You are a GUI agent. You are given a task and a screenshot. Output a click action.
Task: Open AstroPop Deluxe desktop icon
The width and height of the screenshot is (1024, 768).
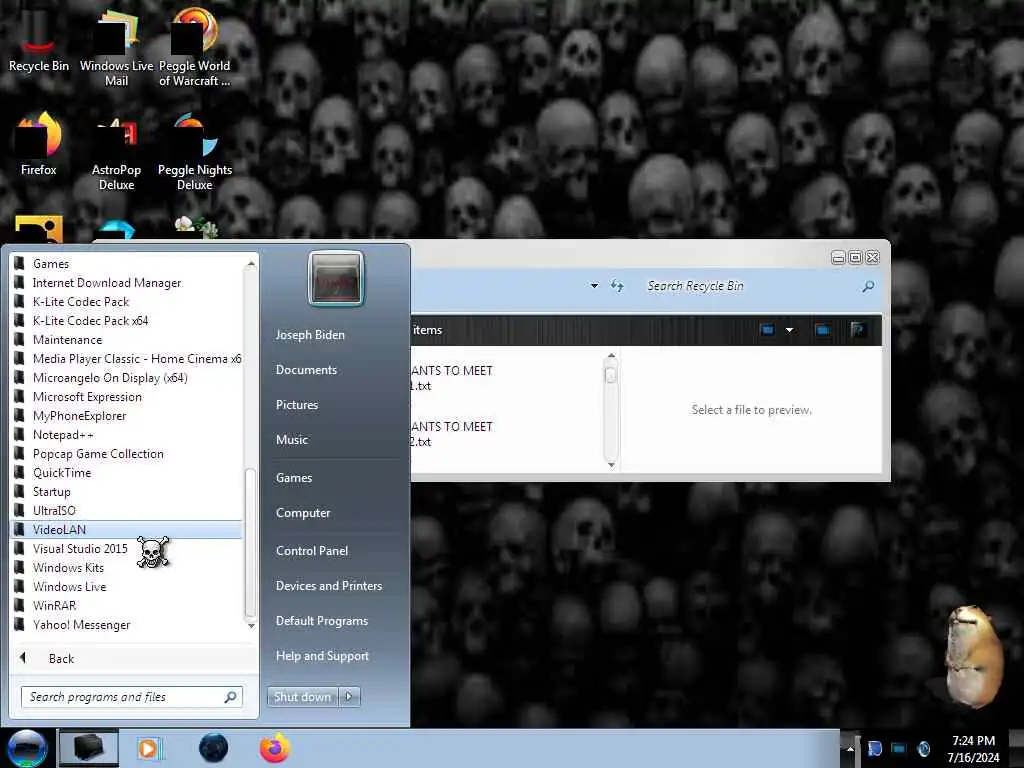pyautogui.click(x=116, y=153)
